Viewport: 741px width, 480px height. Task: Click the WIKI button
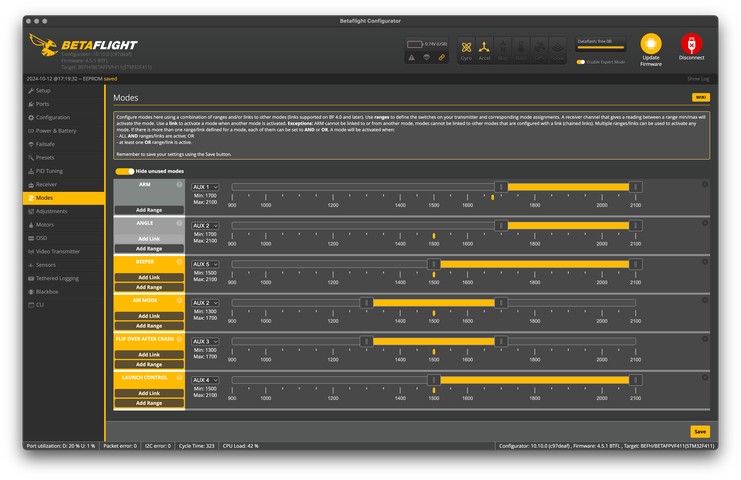point(701,97)
